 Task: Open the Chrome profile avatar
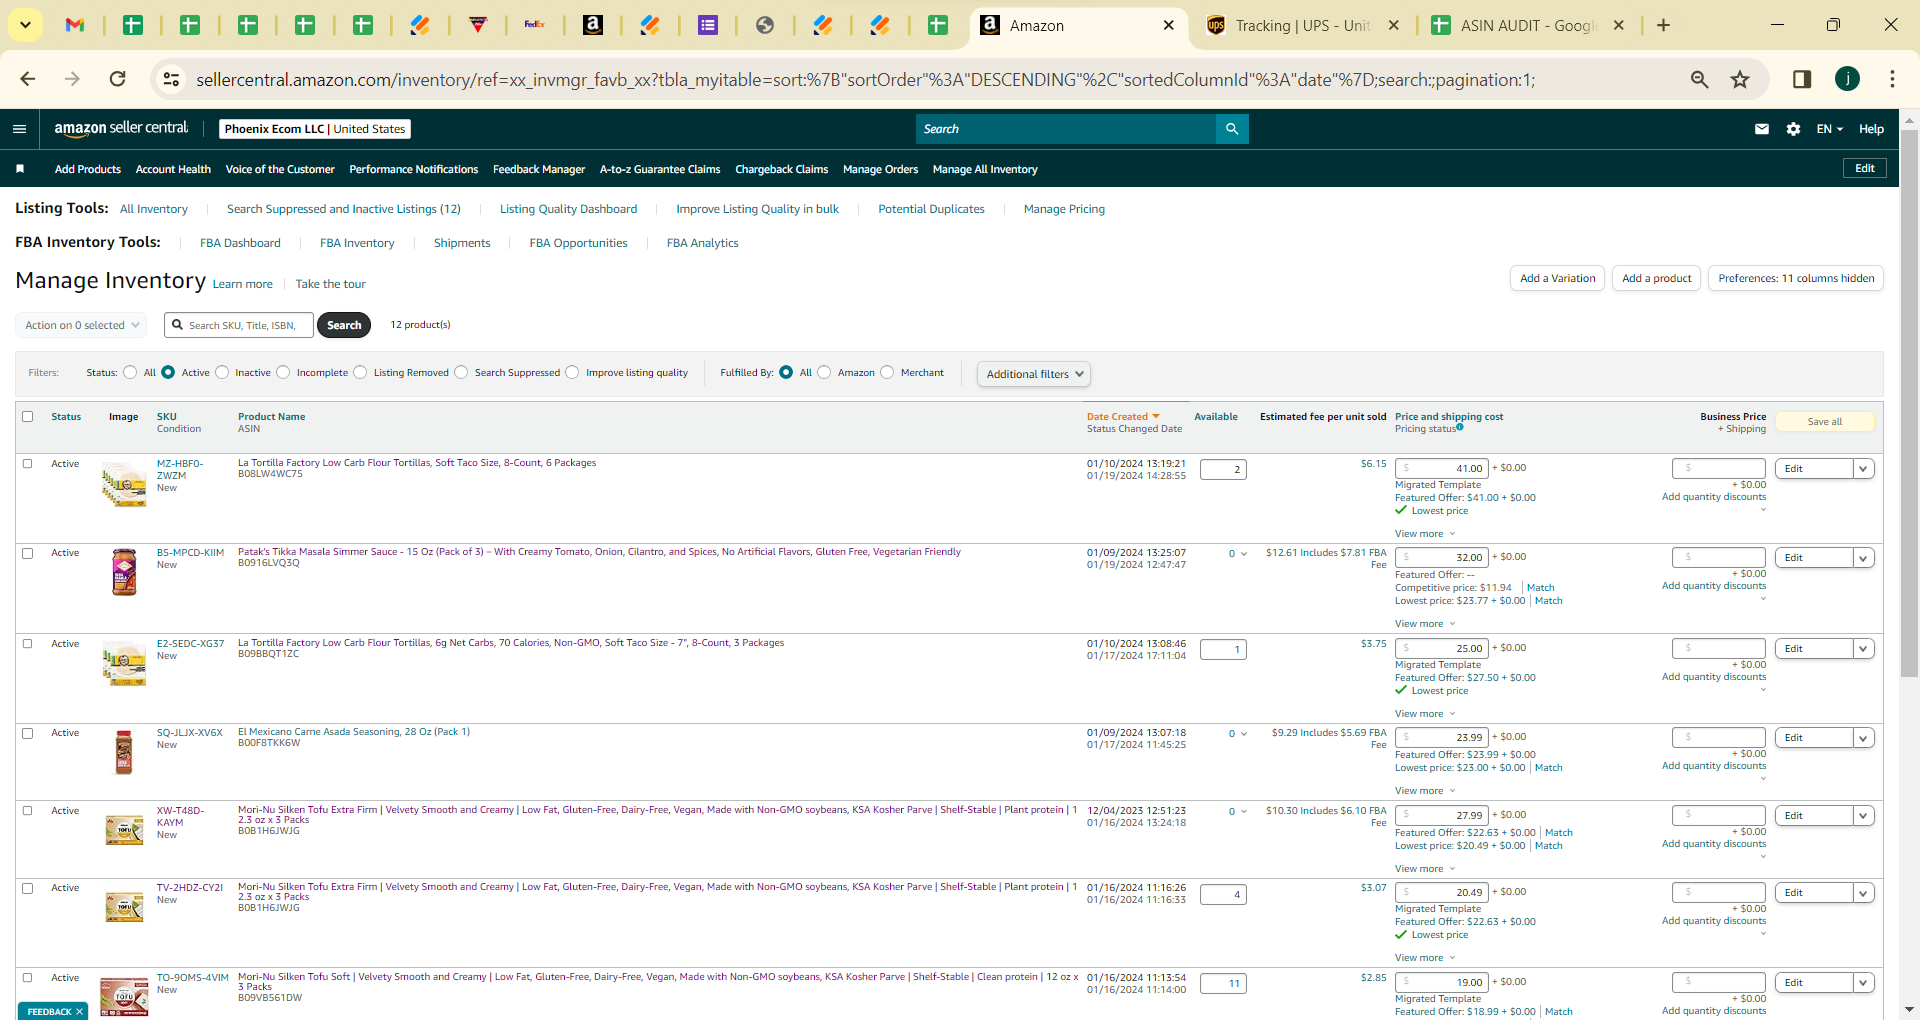[1848, 79]
